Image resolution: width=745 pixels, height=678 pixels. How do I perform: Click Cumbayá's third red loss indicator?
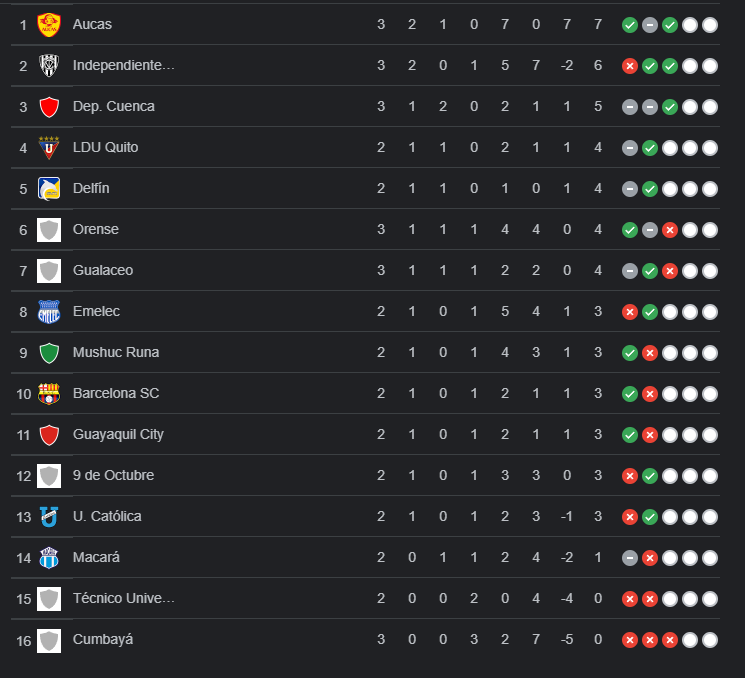pyautogui.click(x=670, y=640)
